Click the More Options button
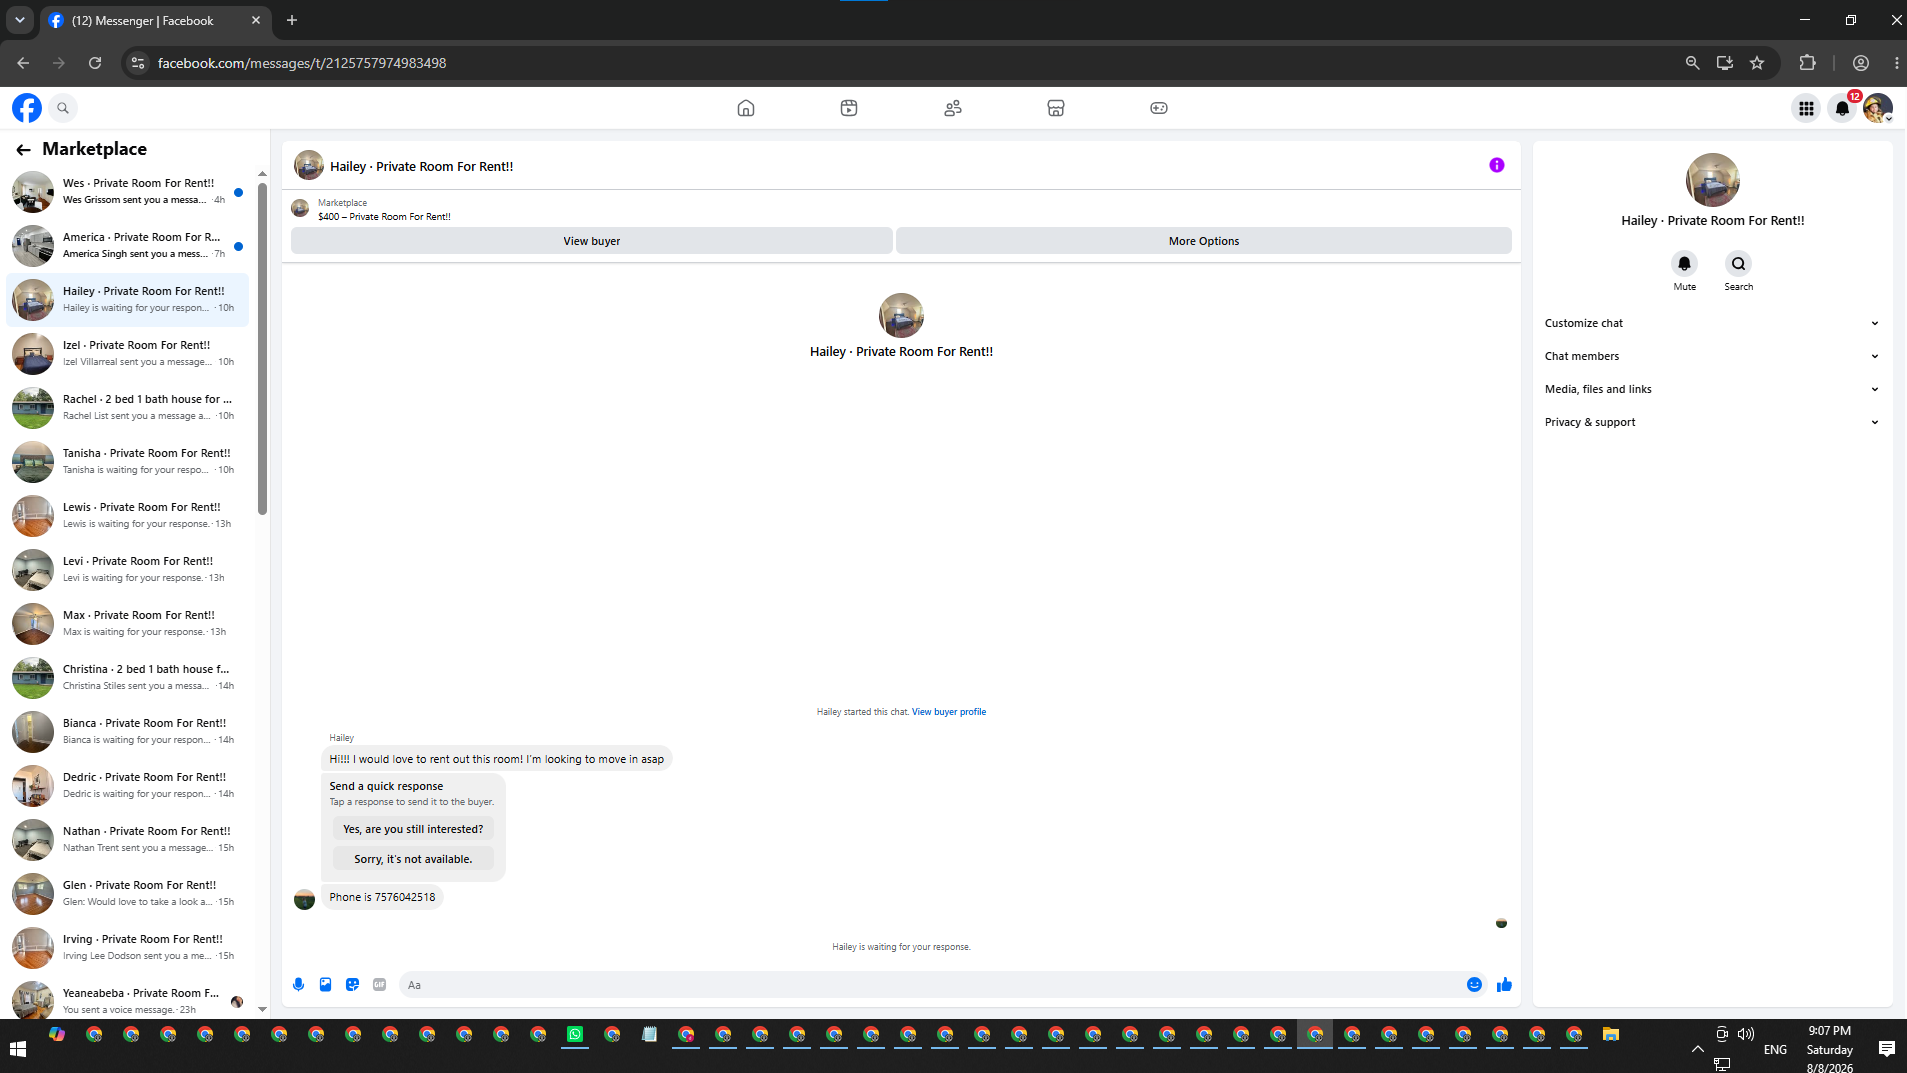 pos(1204,241)
